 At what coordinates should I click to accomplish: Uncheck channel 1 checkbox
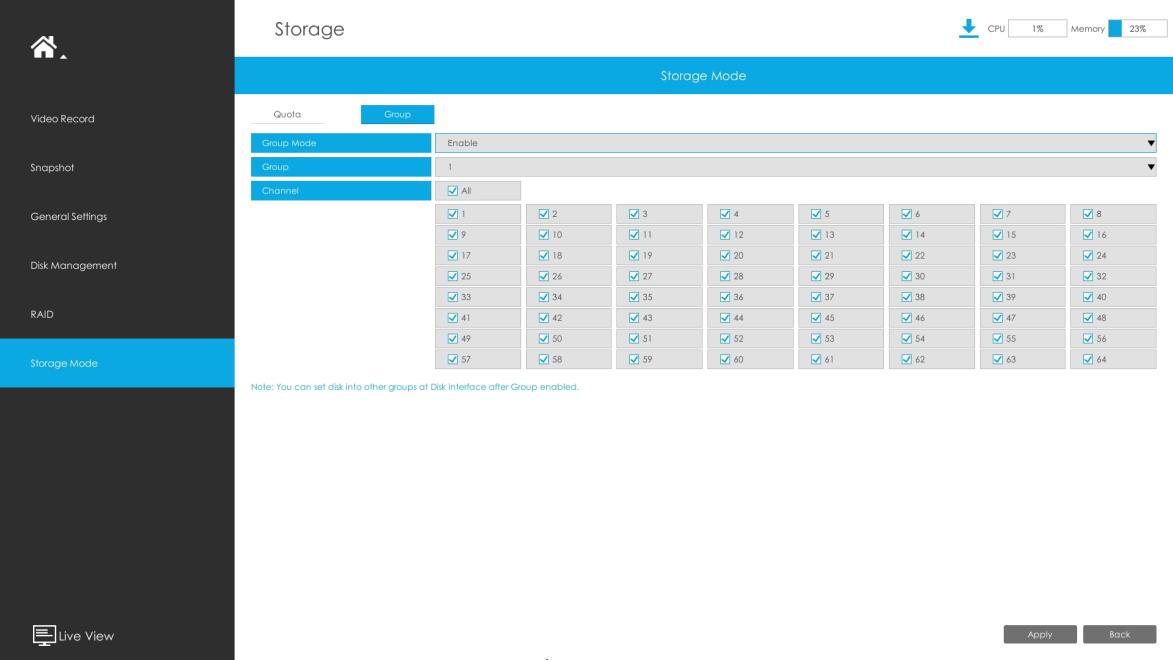pyautogui.click(x=453, y=214)
